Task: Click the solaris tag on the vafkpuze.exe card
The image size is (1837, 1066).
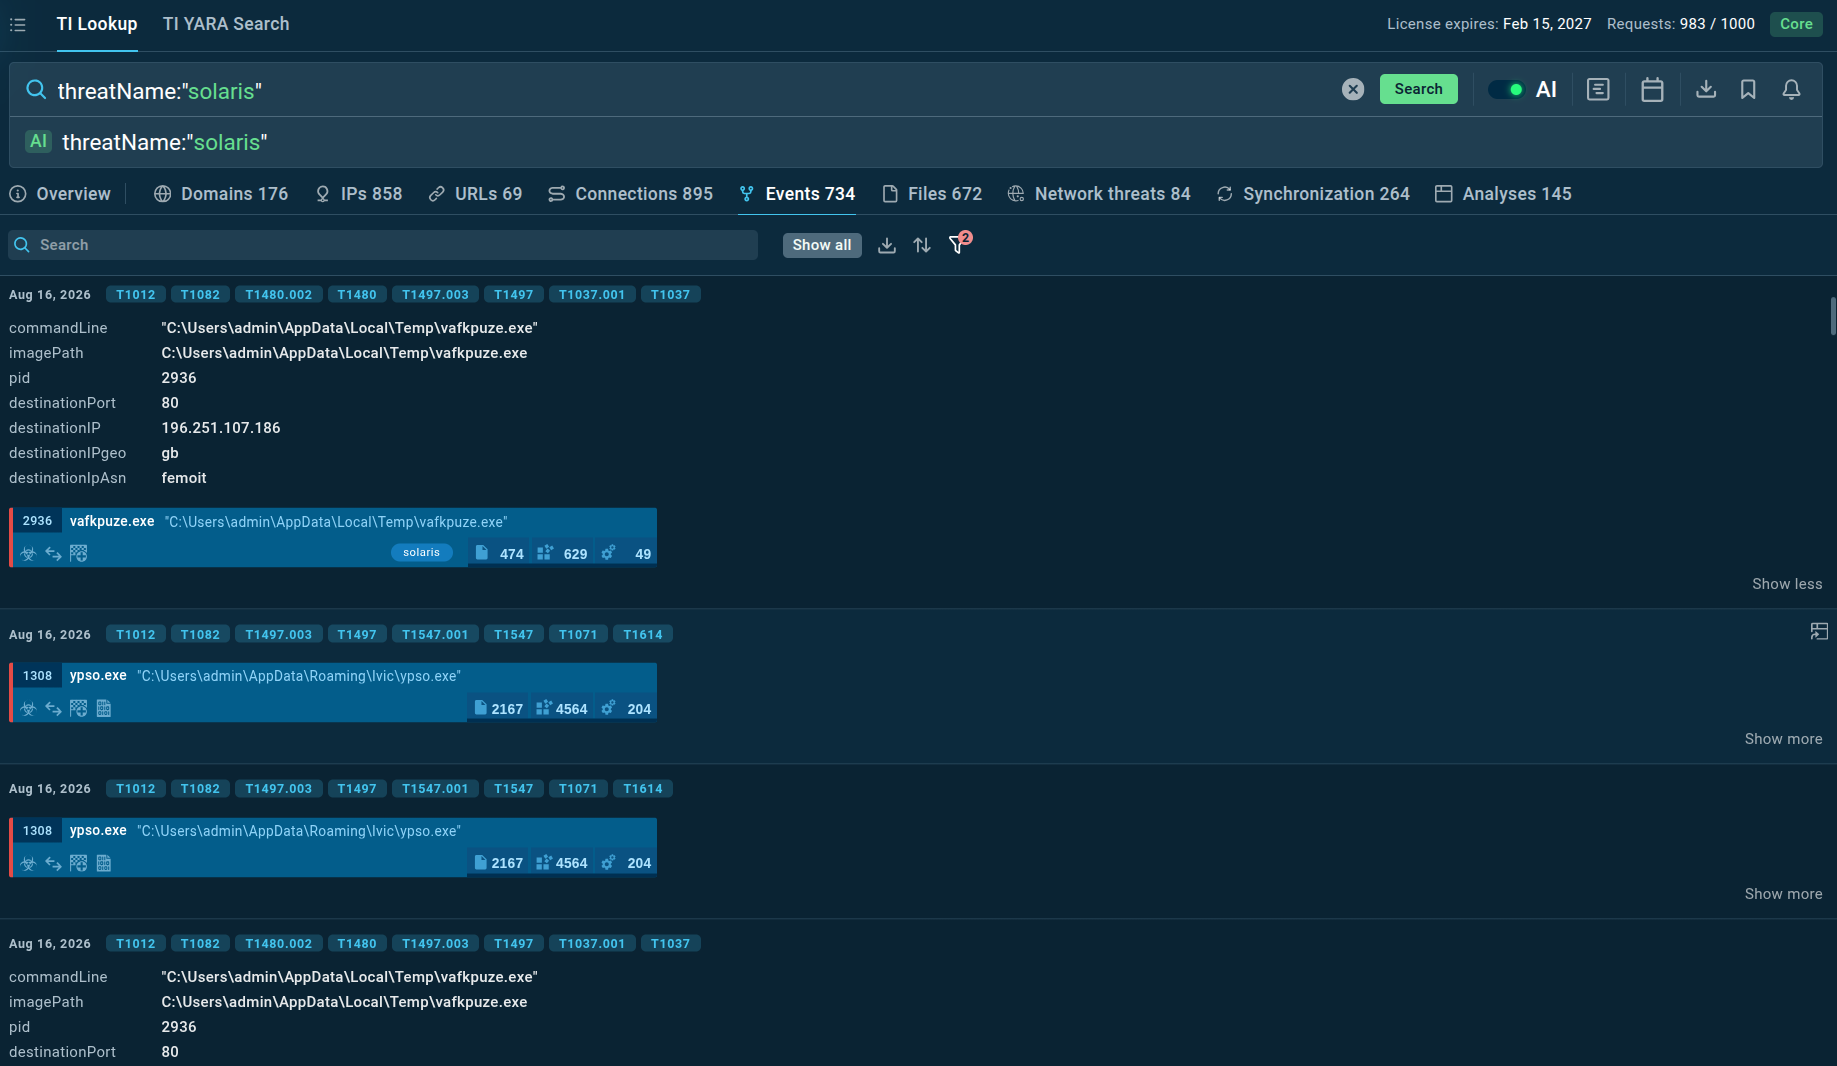Action: pyautogui.click(x=421, y=552)
